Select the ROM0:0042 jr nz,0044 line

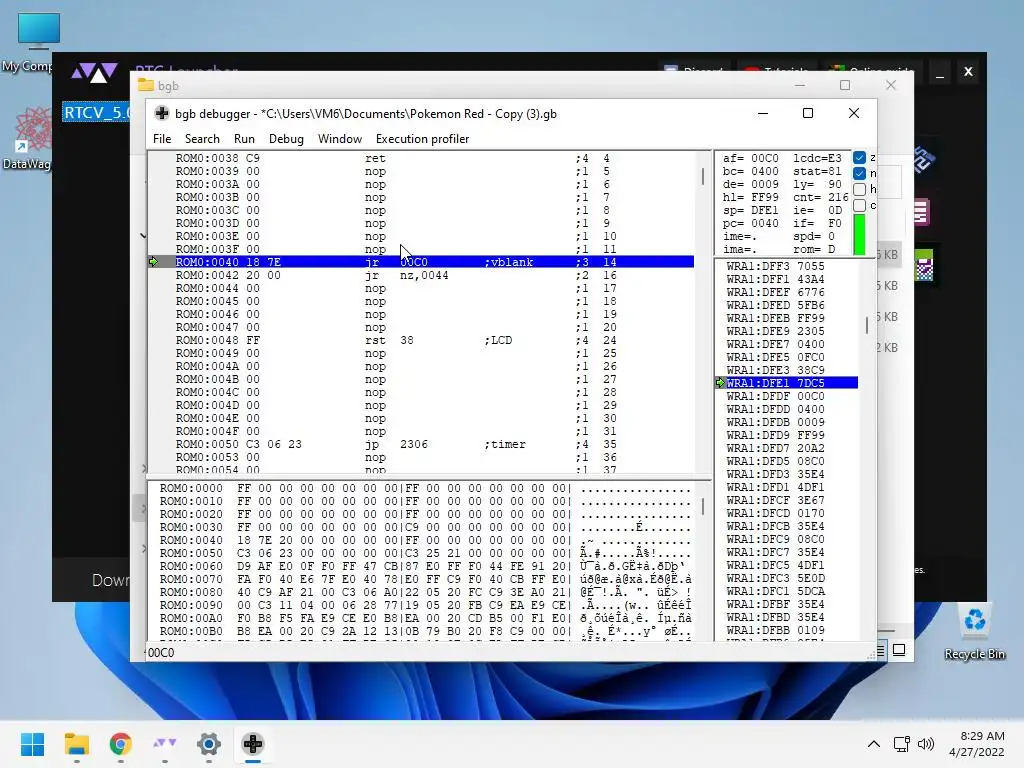[x=421, y=275]
